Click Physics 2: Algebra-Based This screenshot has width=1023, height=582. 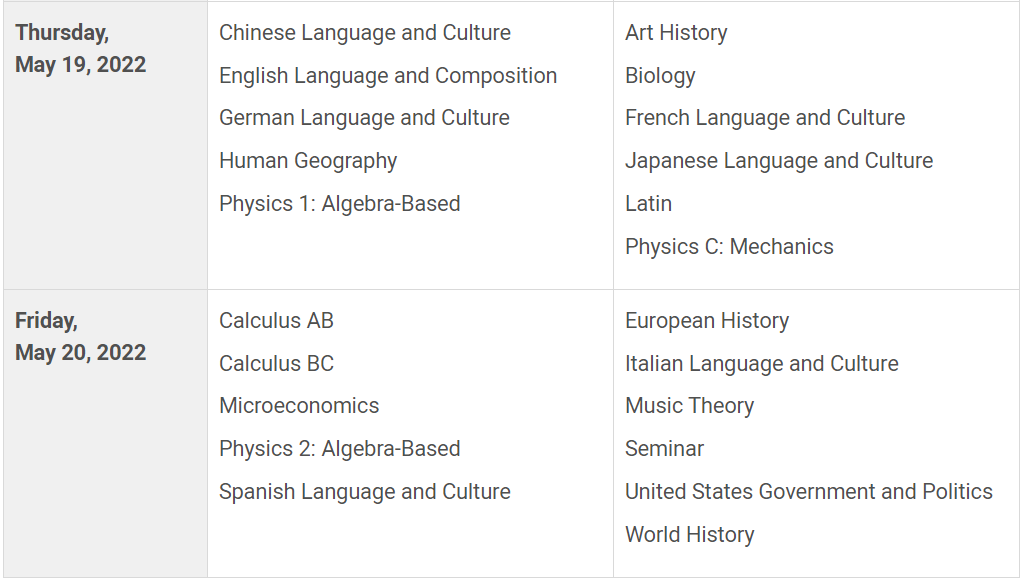(x=340, y=449)
